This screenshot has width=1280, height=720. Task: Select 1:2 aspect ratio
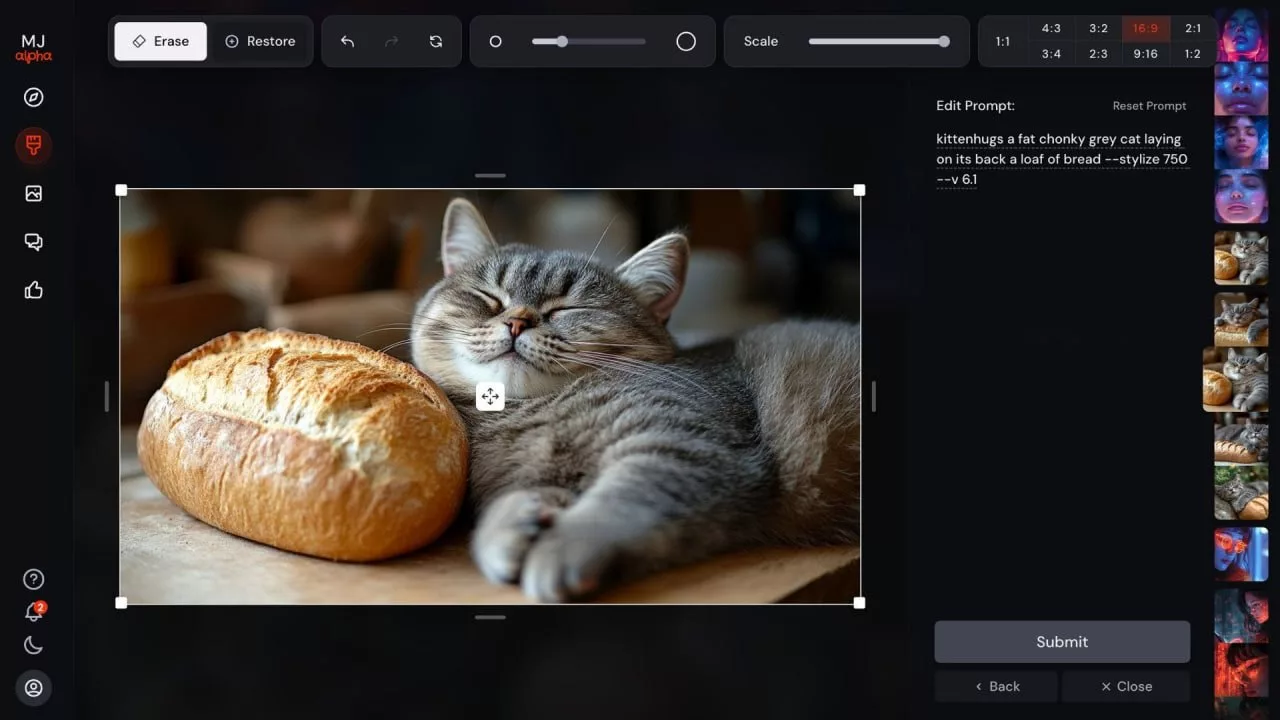coord(1193,54)
